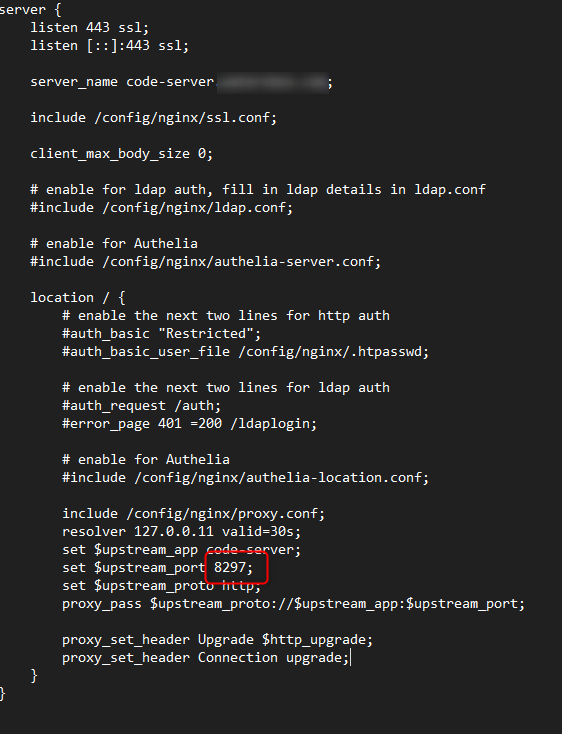Click the '#auth_basic "Restricted";' line
Screen dimensions: 562x734
coord(161,333)
